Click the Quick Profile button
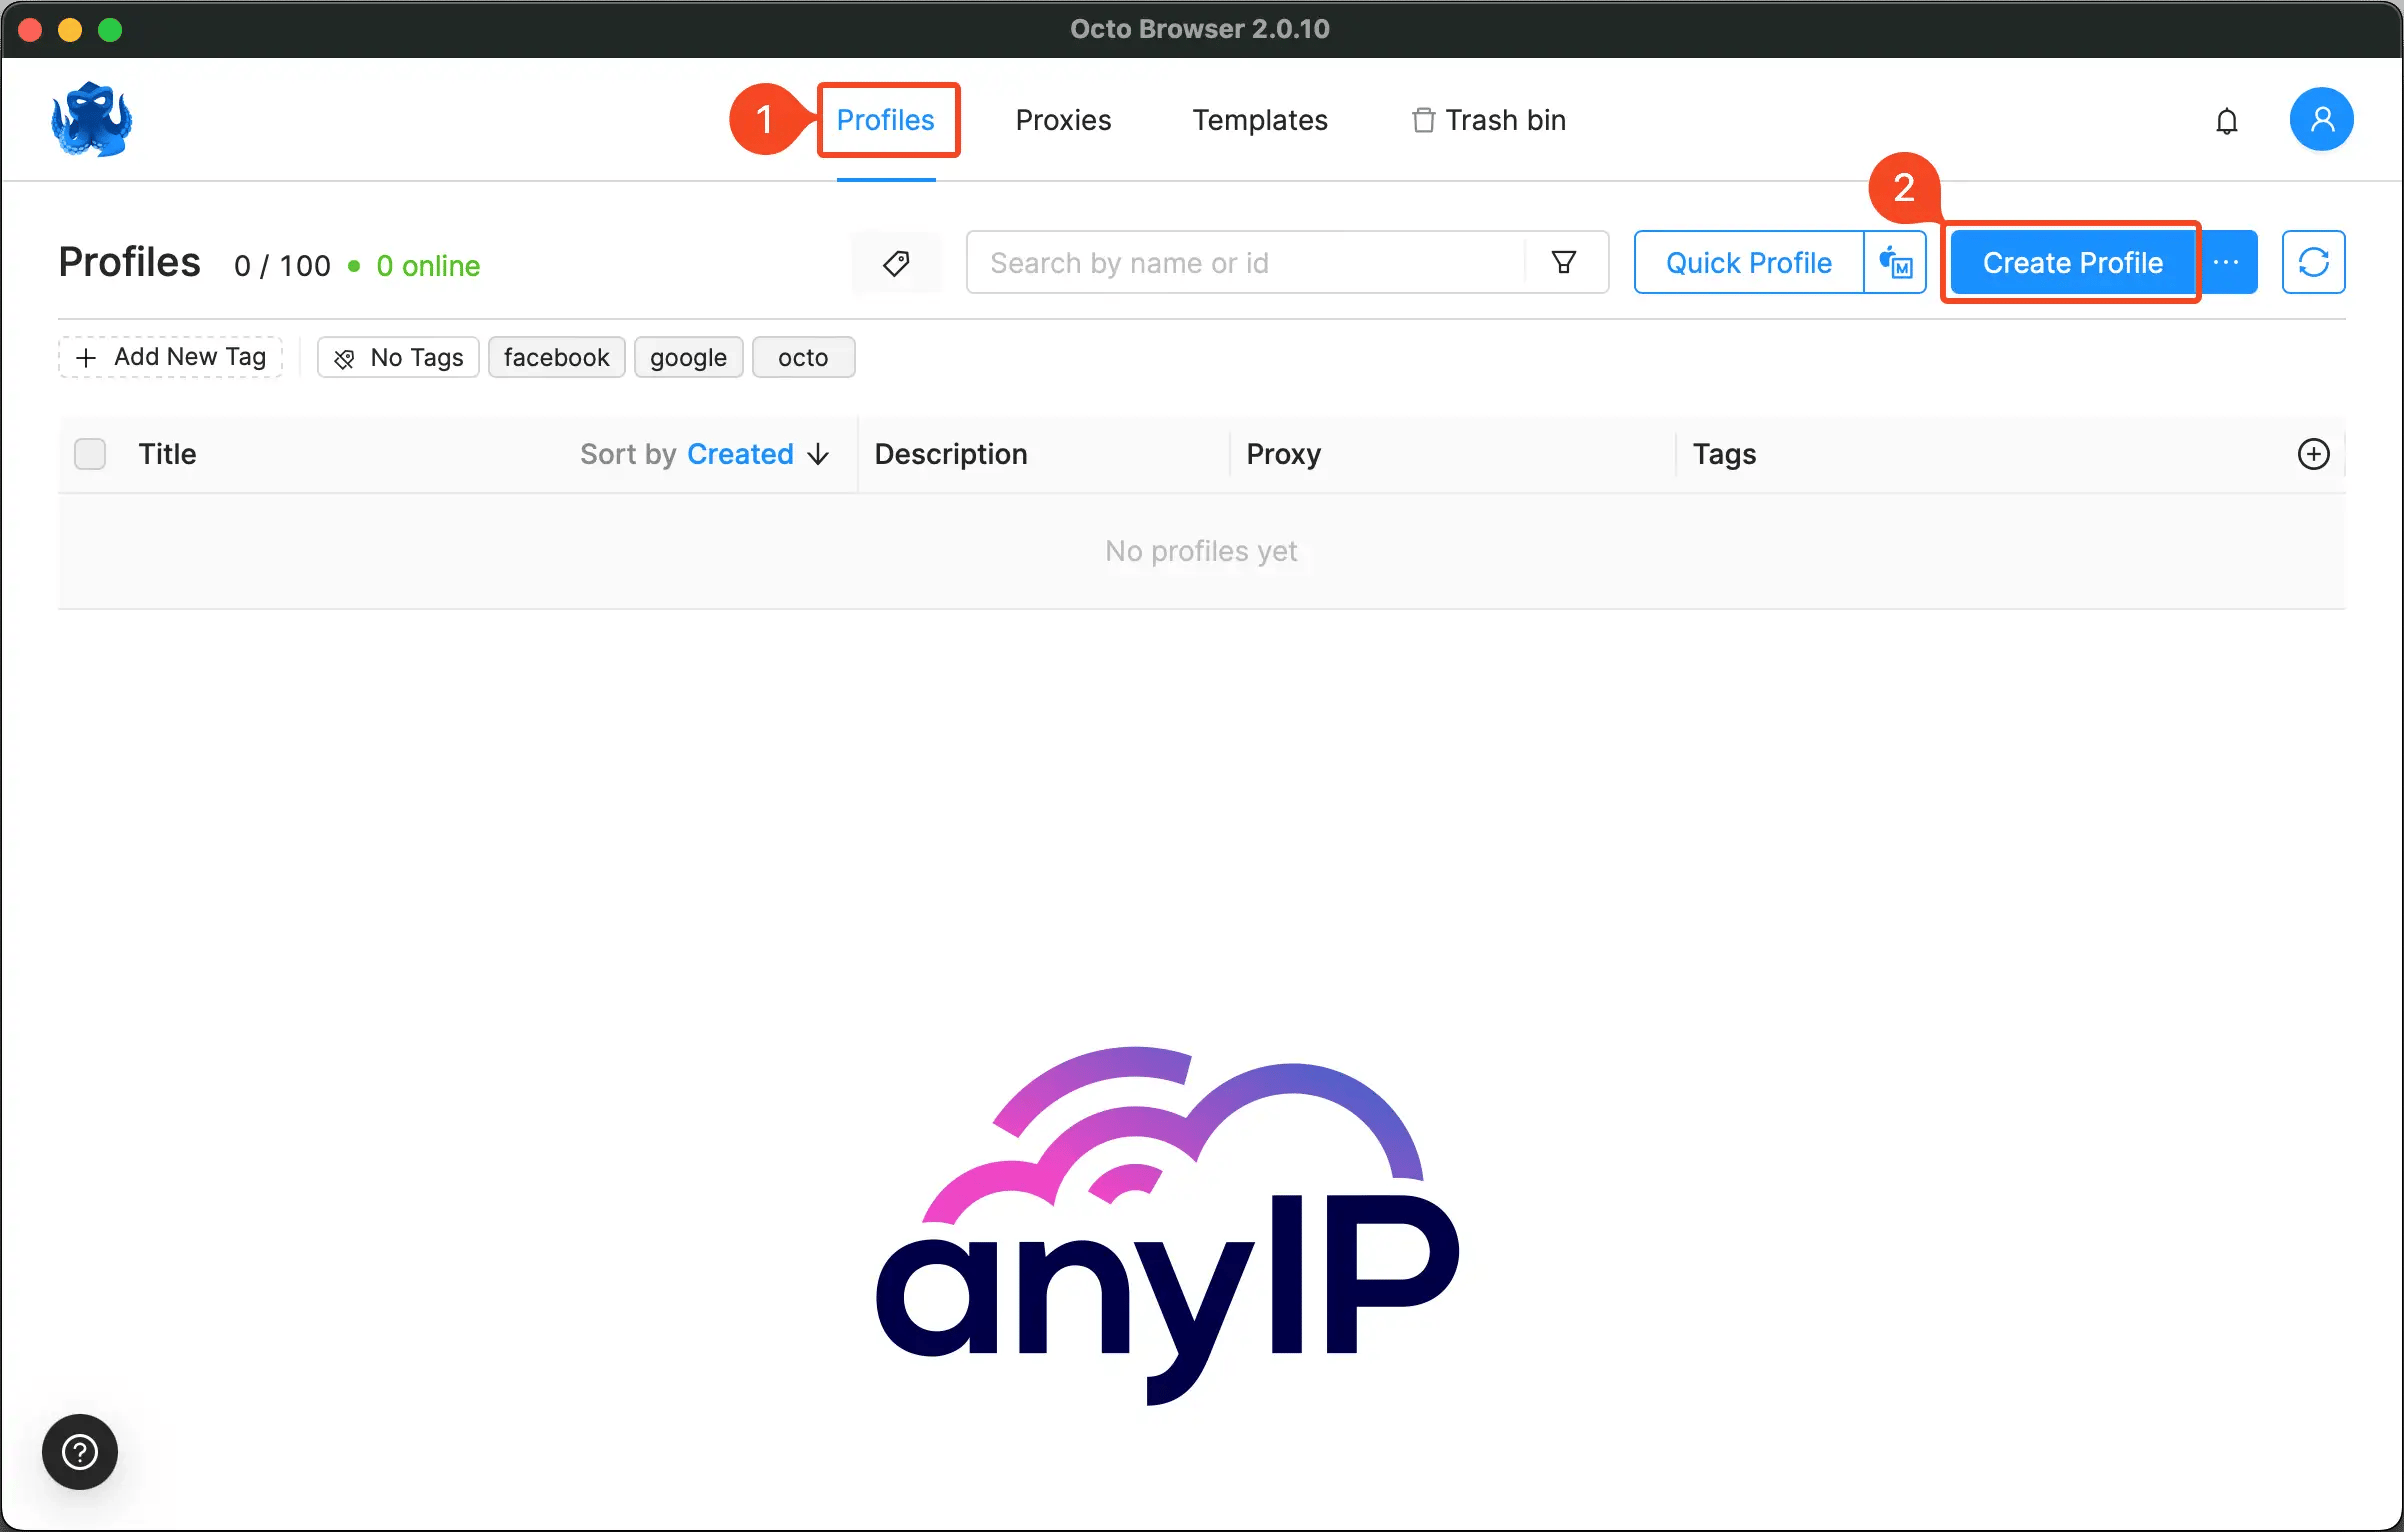Viewport: 2404px width, 1532px height. (1748, 262)
